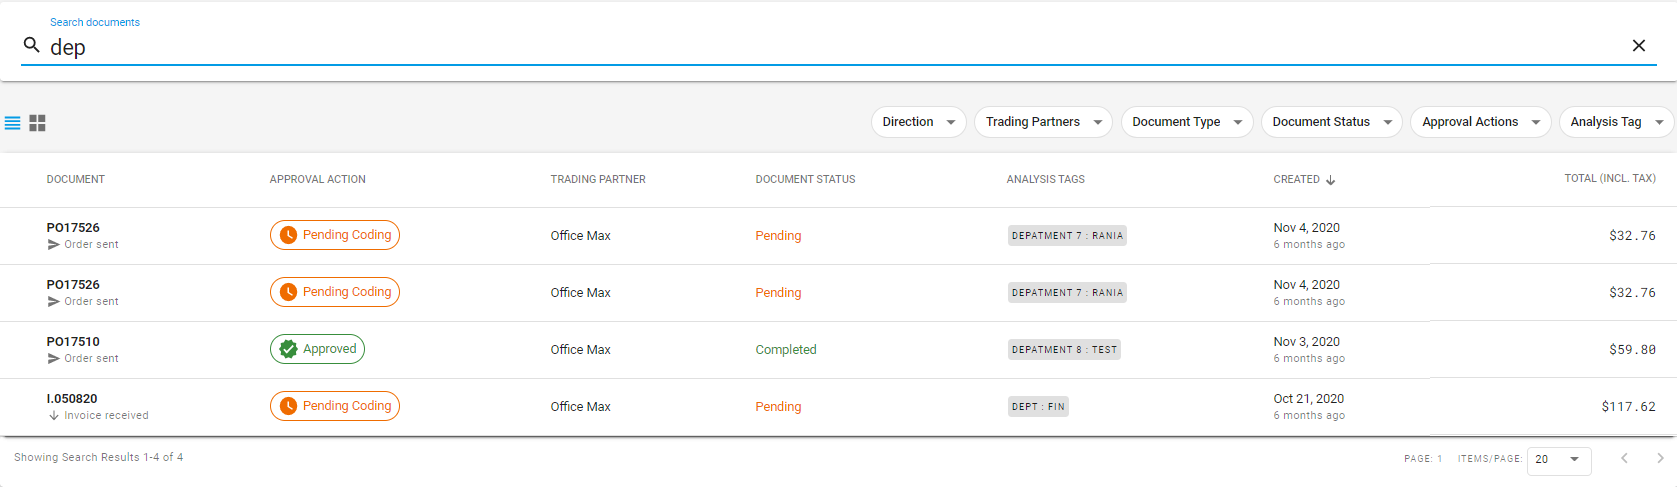
Task: Go to previous page arrow
Action: click(1624, 458)
